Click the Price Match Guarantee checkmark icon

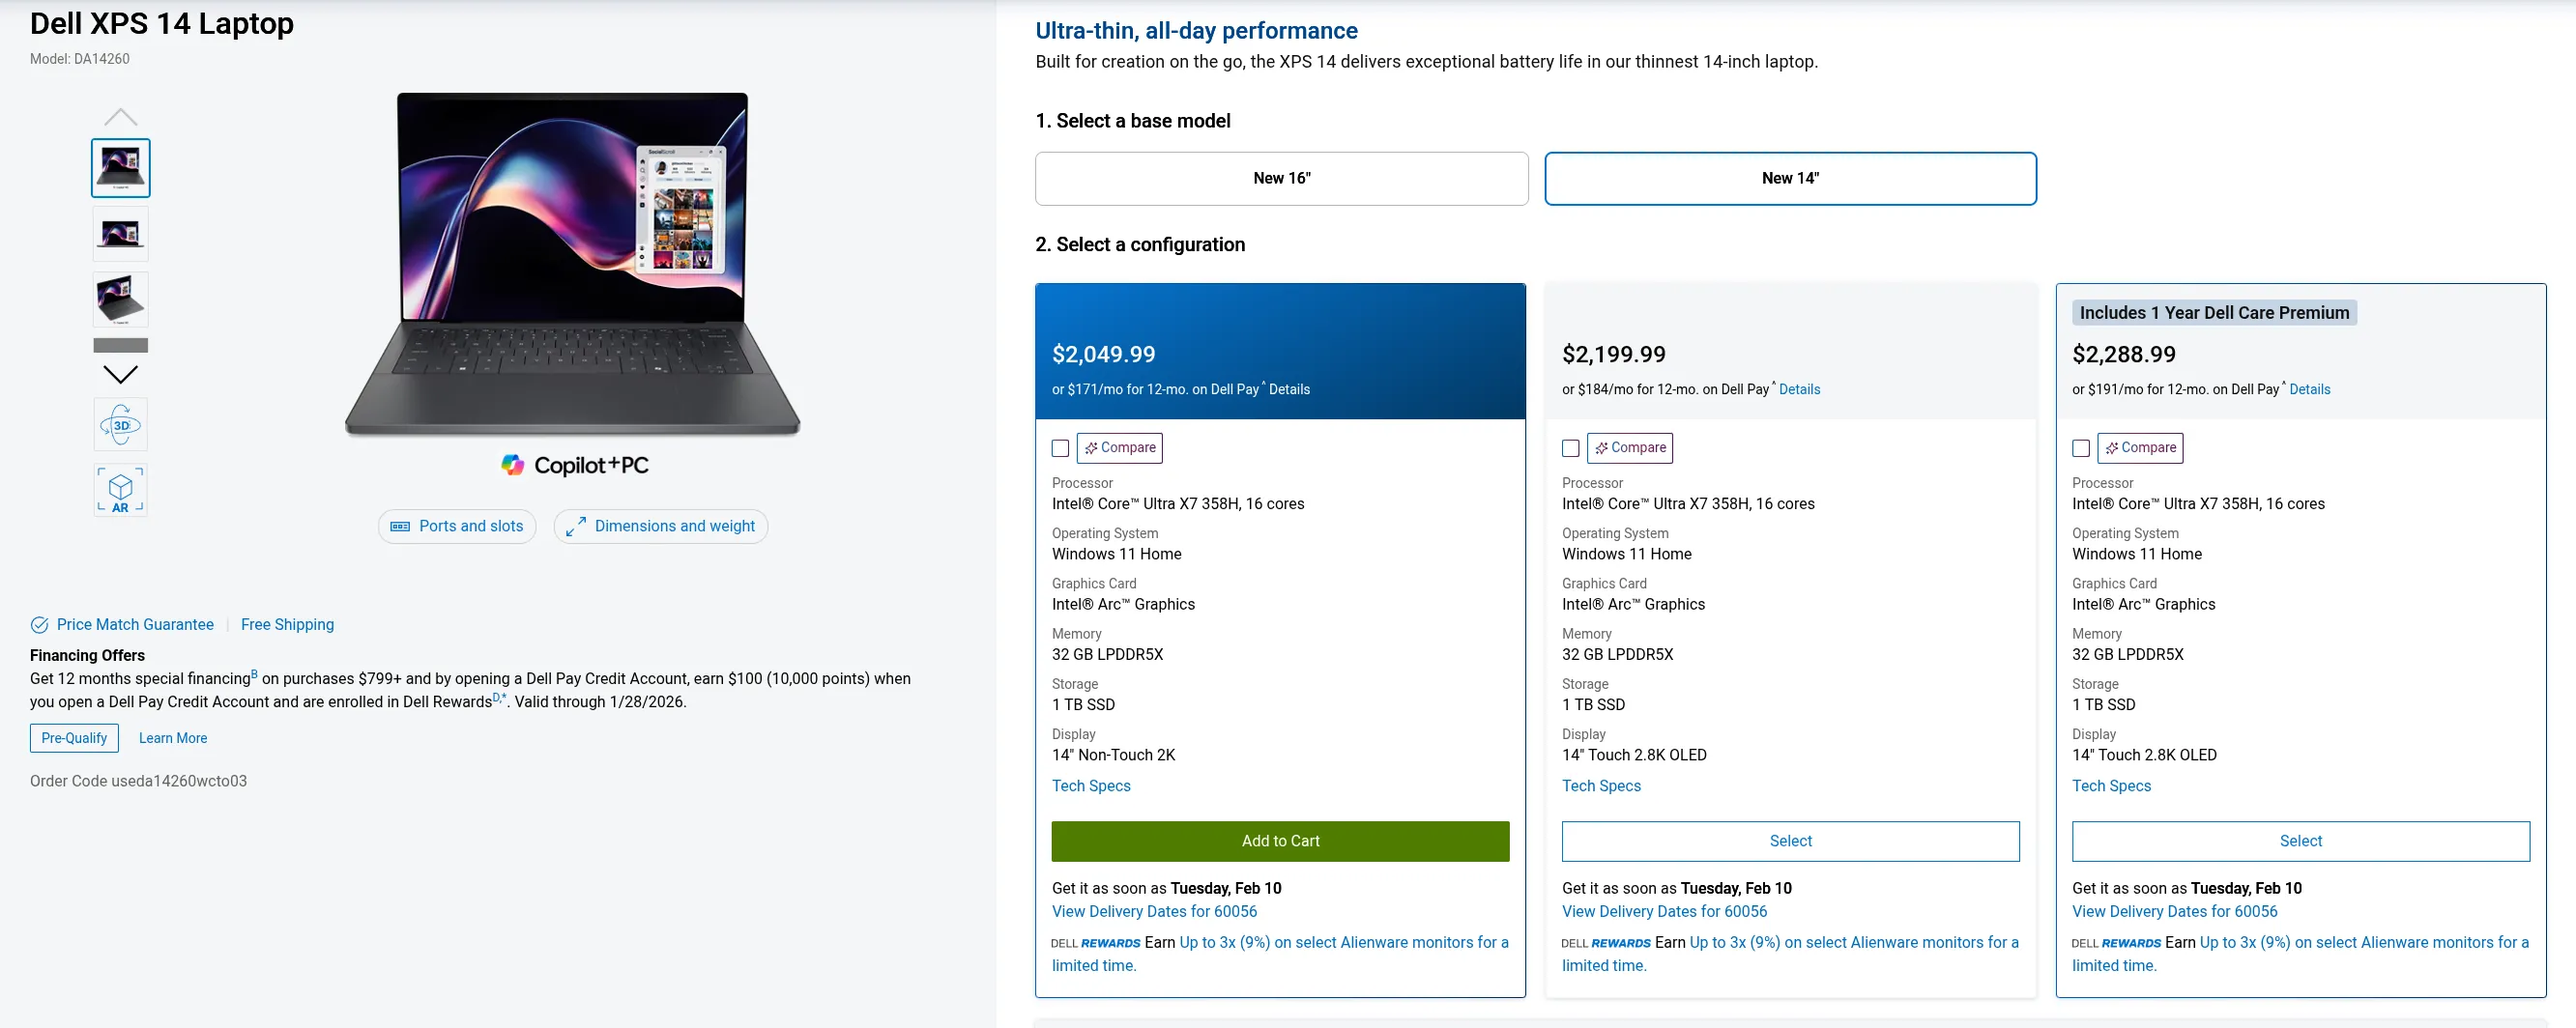(x=40, y=625)
